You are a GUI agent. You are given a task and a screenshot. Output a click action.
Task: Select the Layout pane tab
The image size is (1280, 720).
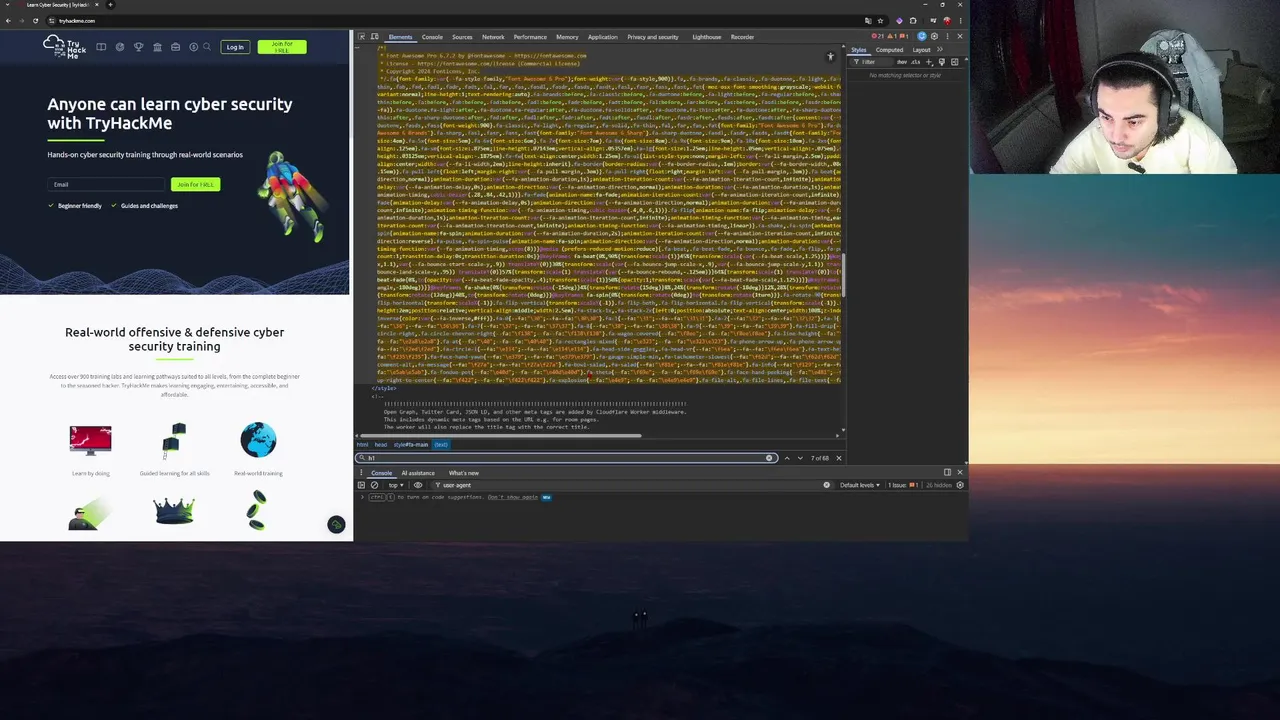(921, 50)
